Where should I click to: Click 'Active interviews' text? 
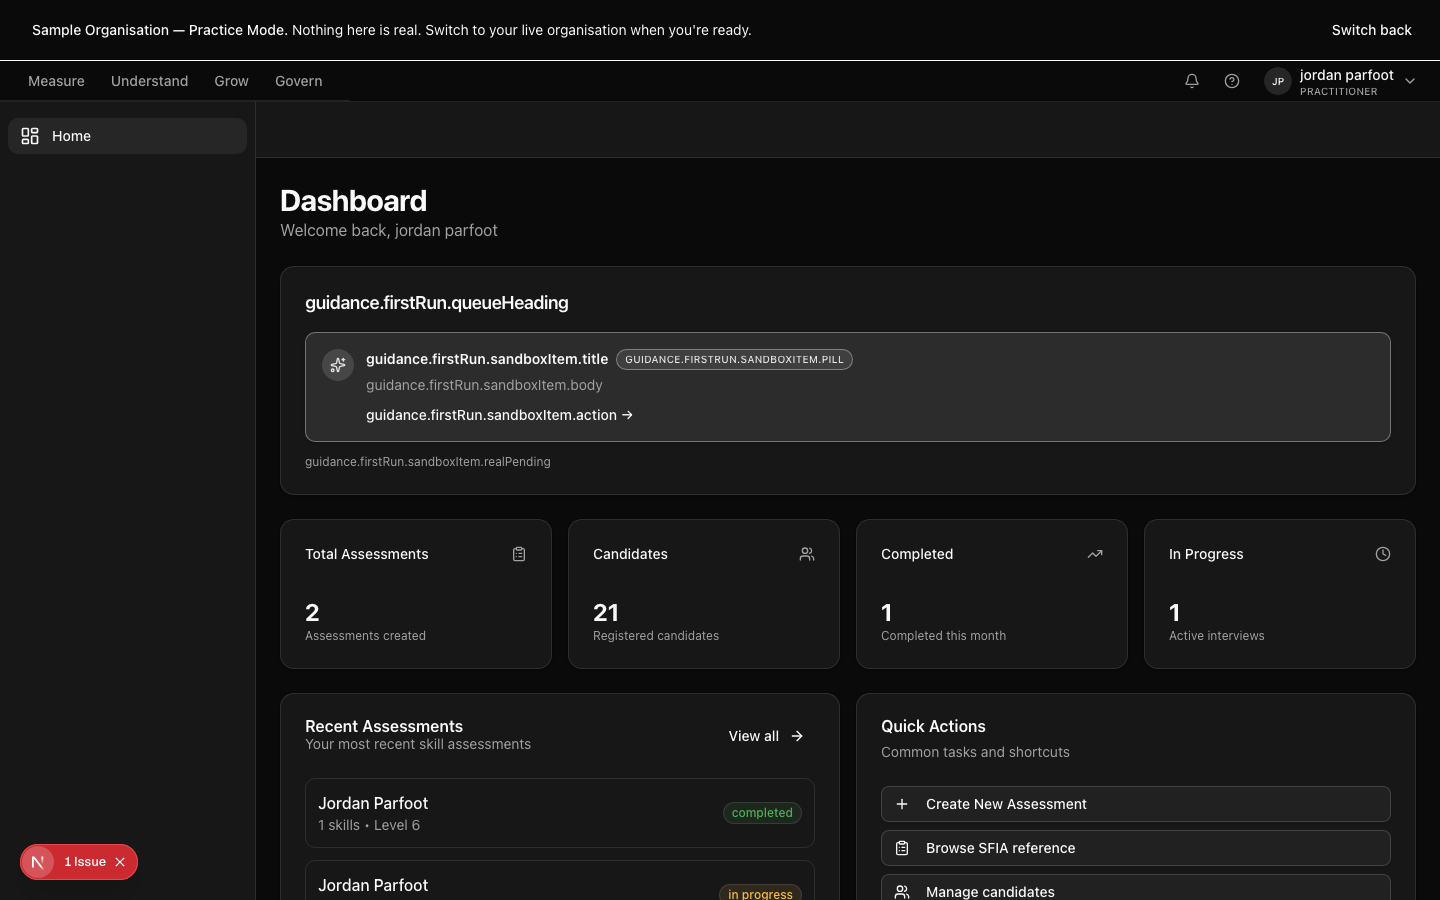(1216, 636)
